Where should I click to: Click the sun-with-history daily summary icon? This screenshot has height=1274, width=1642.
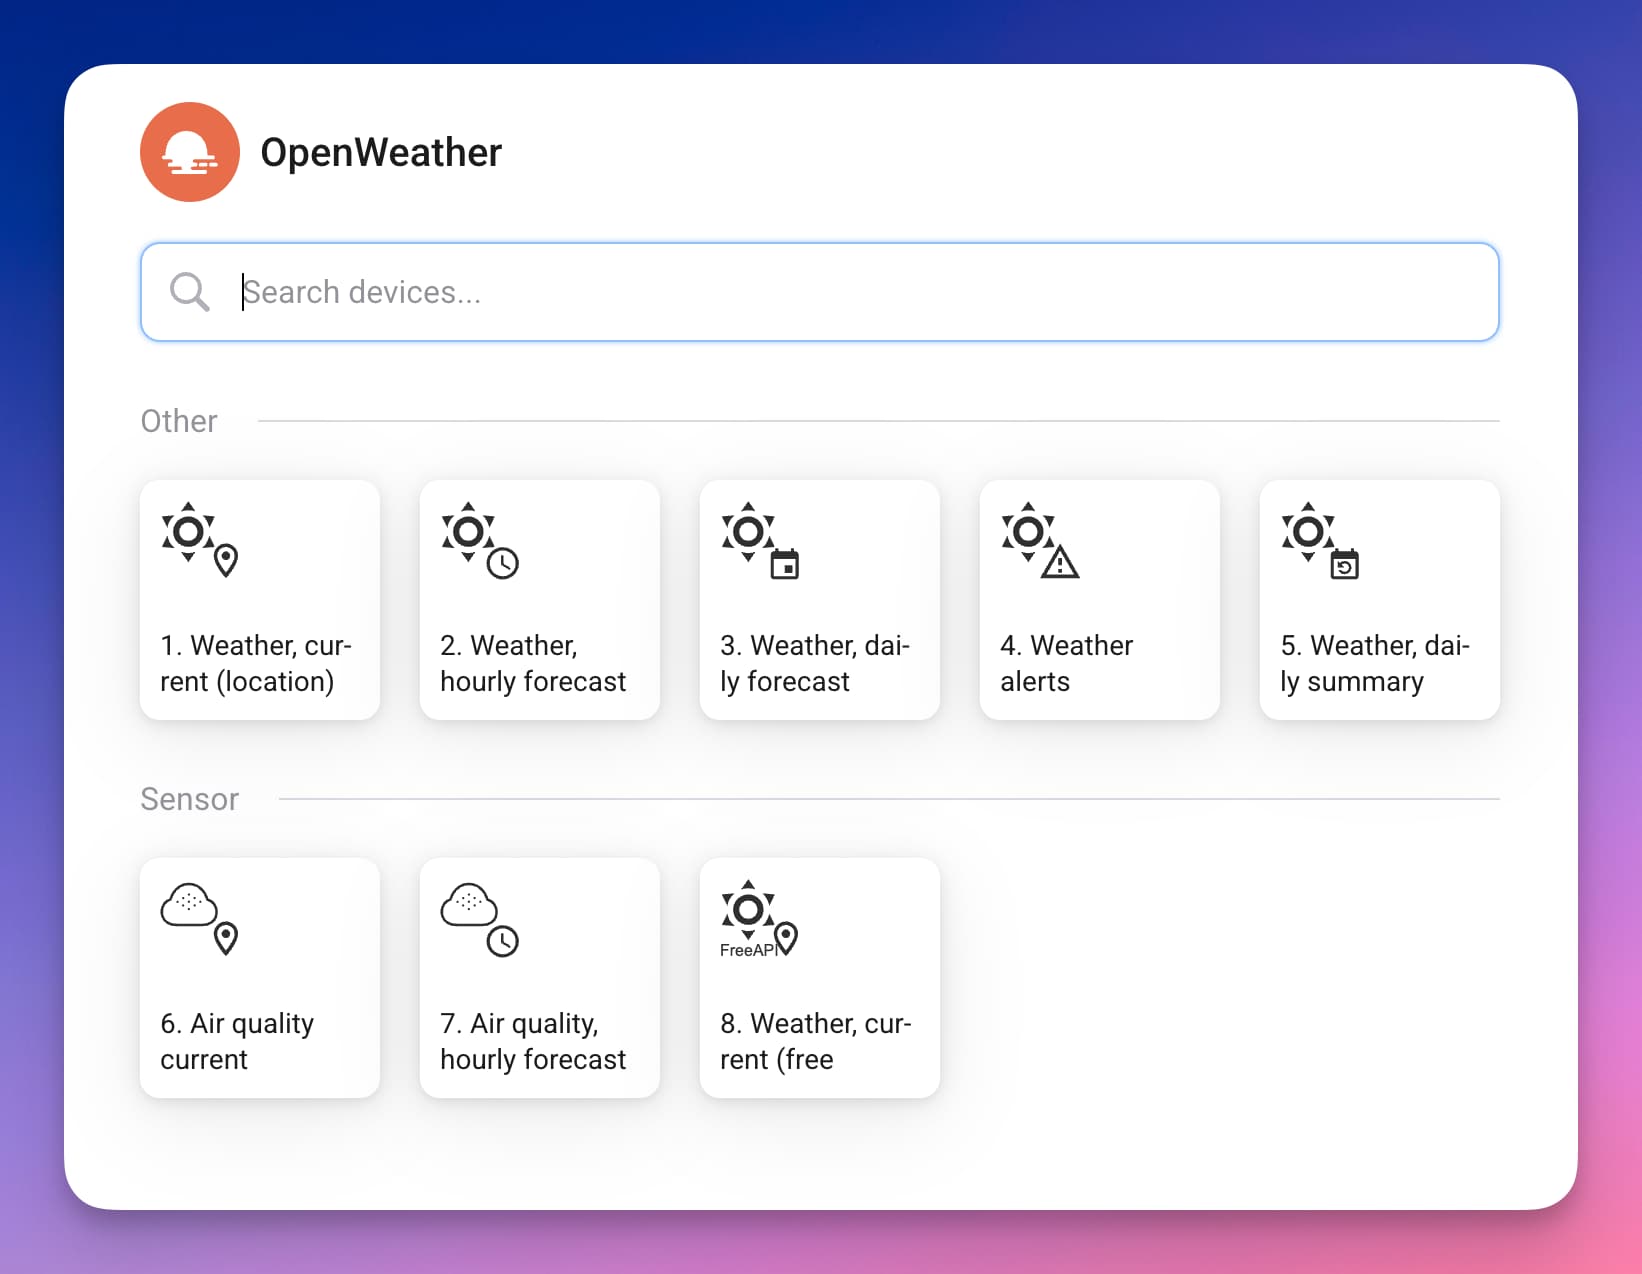1320,540
